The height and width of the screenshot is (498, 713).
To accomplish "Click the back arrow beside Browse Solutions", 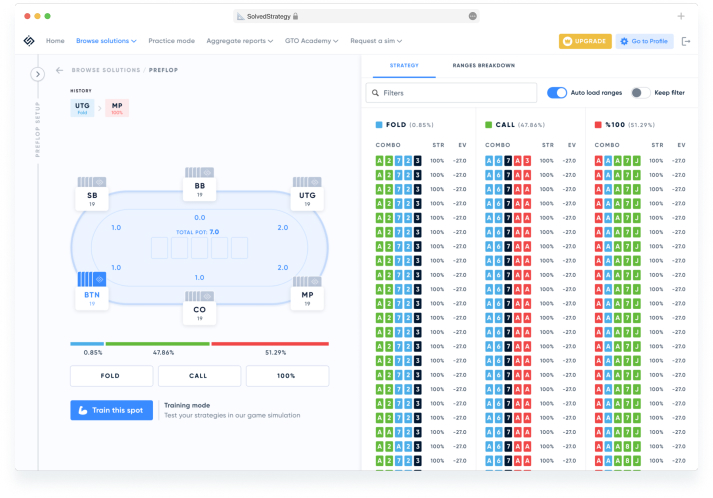I will pyautogui.click(x=59, y=70).
